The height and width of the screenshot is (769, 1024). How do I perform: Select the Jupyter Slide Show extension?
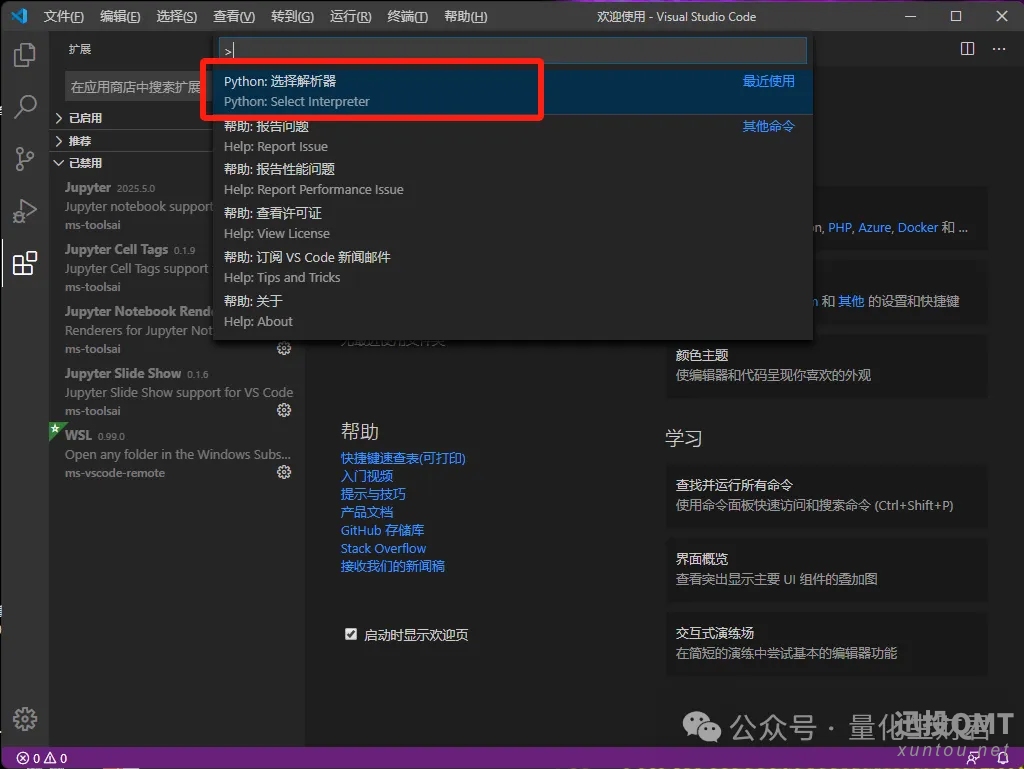click(176, 392)
